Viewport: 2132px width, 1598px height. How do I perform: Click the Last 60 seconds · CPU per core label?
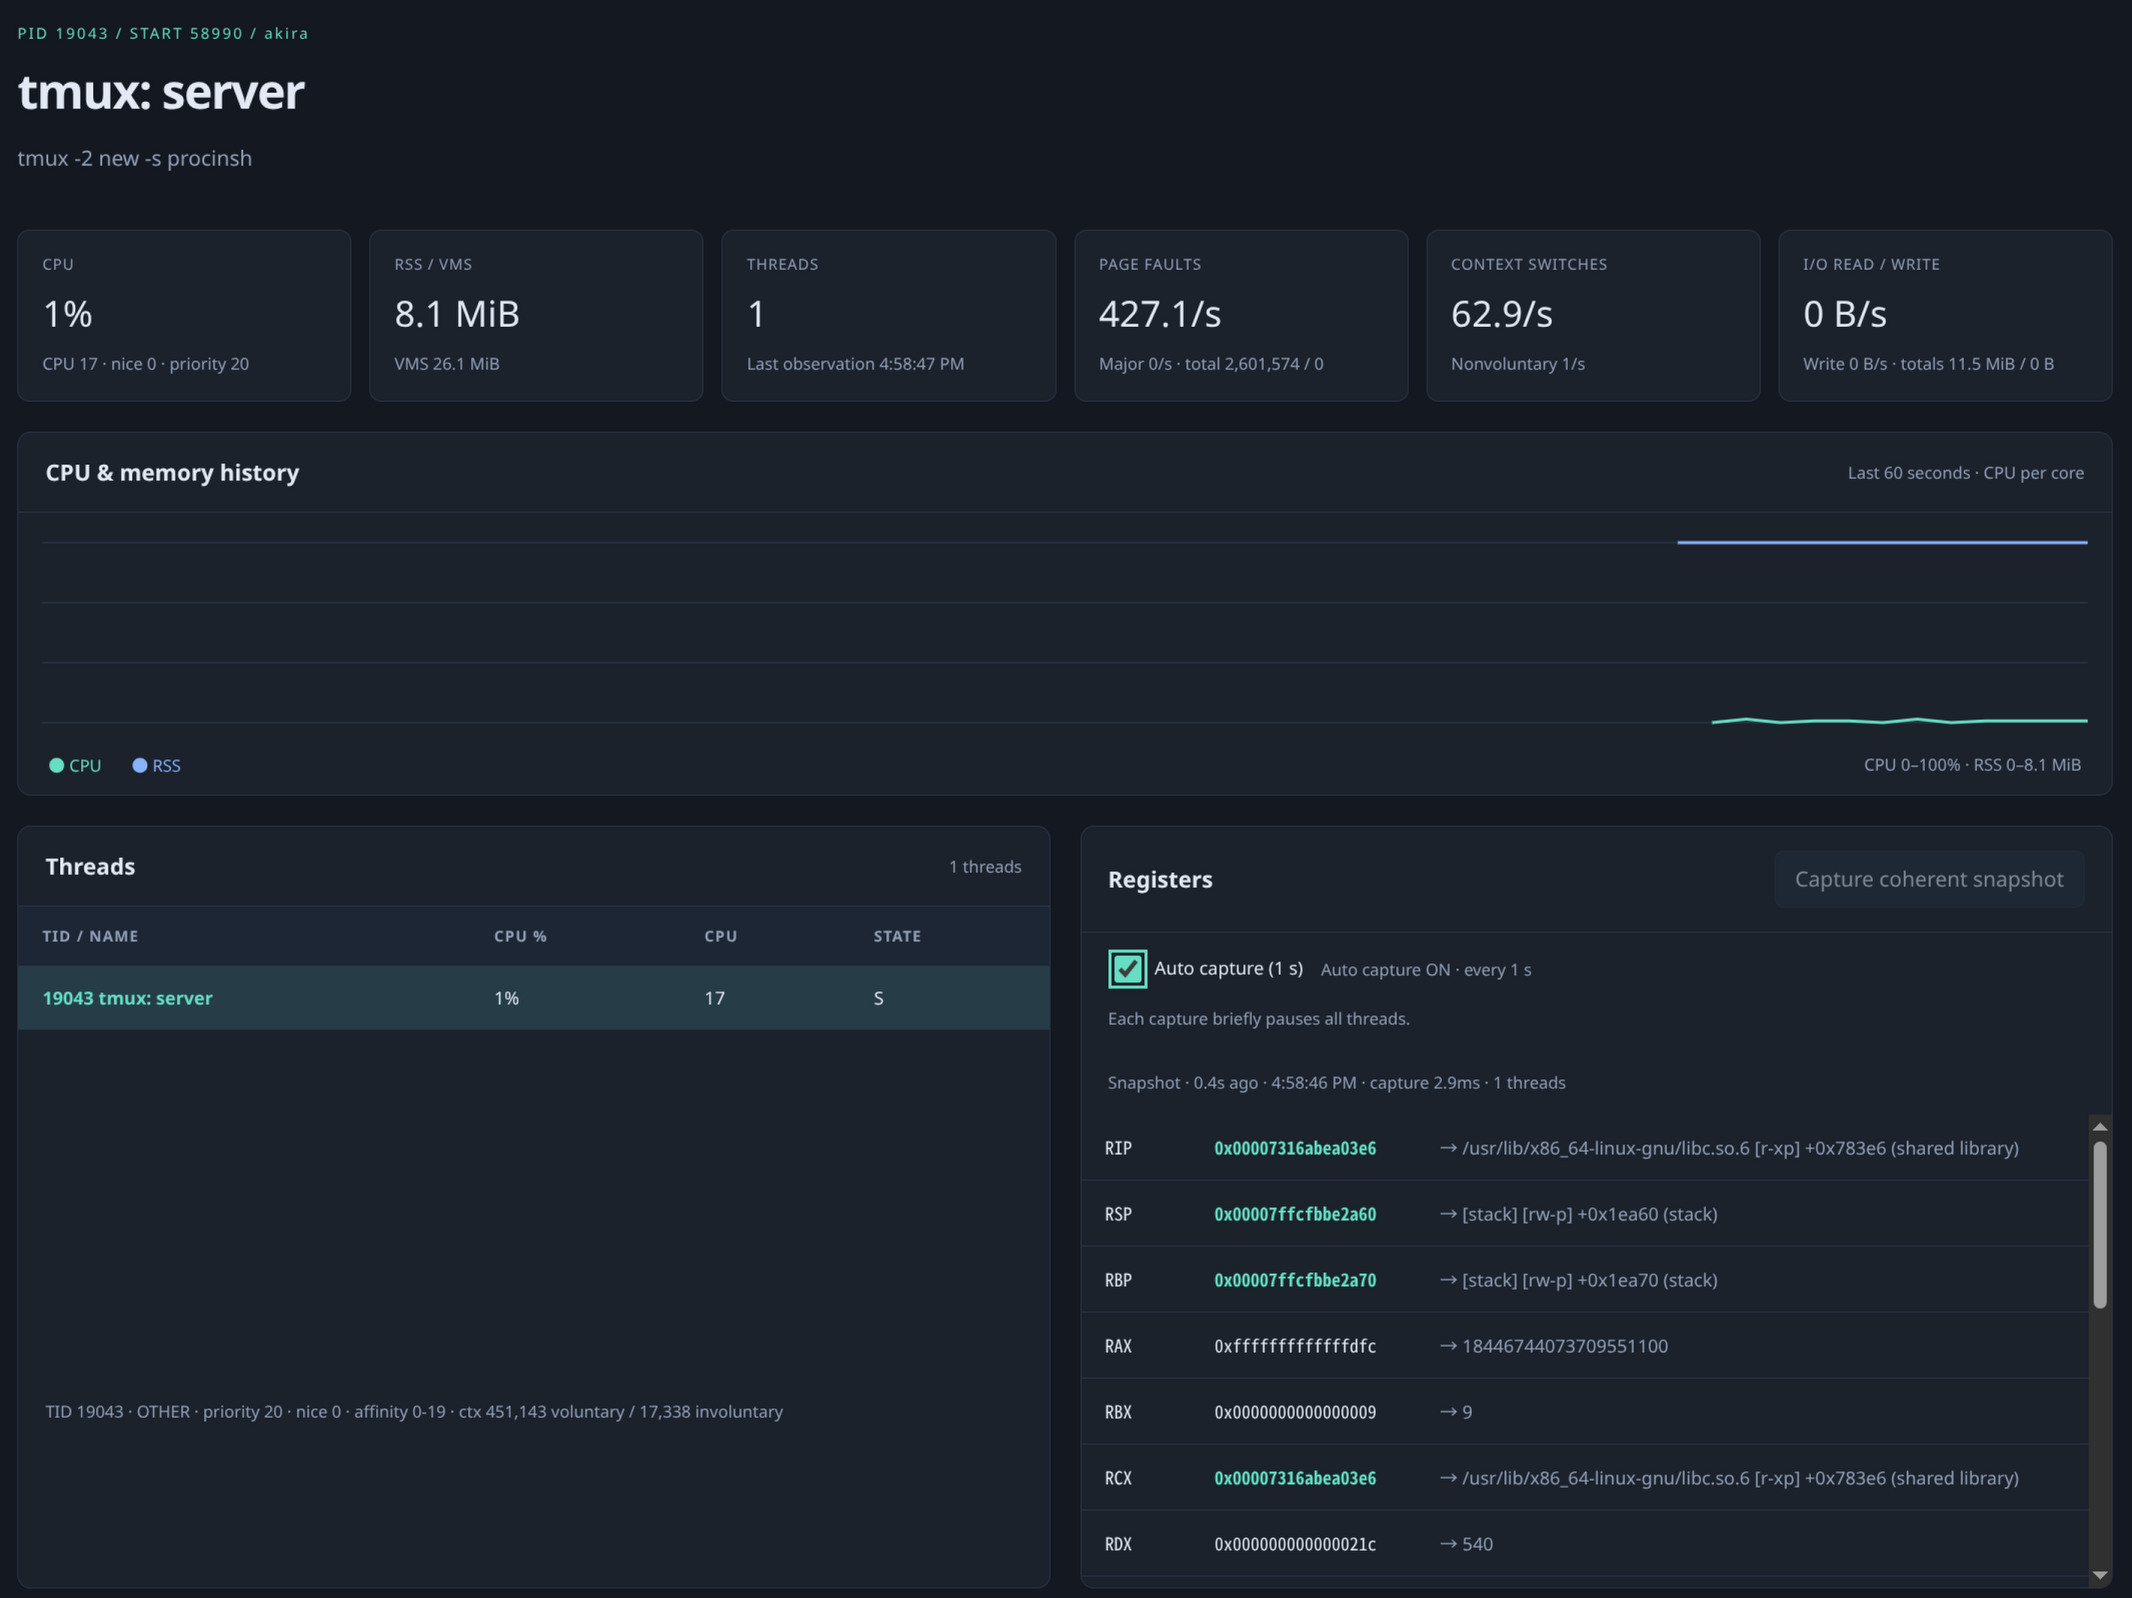point(1966,473)
